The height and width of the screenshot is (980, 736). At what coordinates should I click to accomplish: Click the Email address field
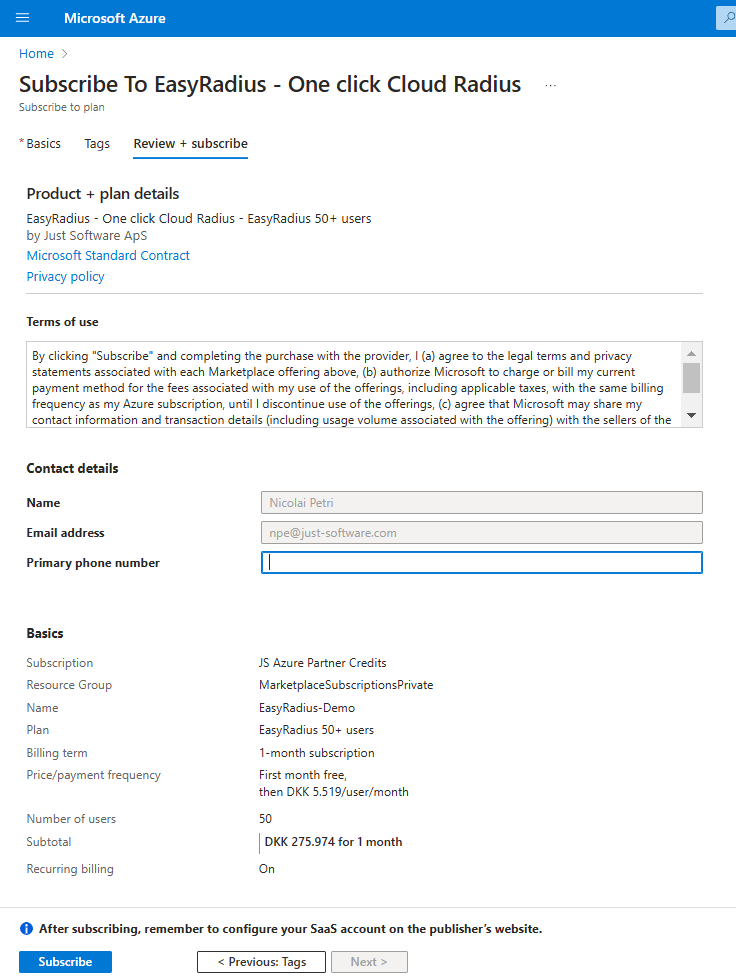(x=482, y=532)
